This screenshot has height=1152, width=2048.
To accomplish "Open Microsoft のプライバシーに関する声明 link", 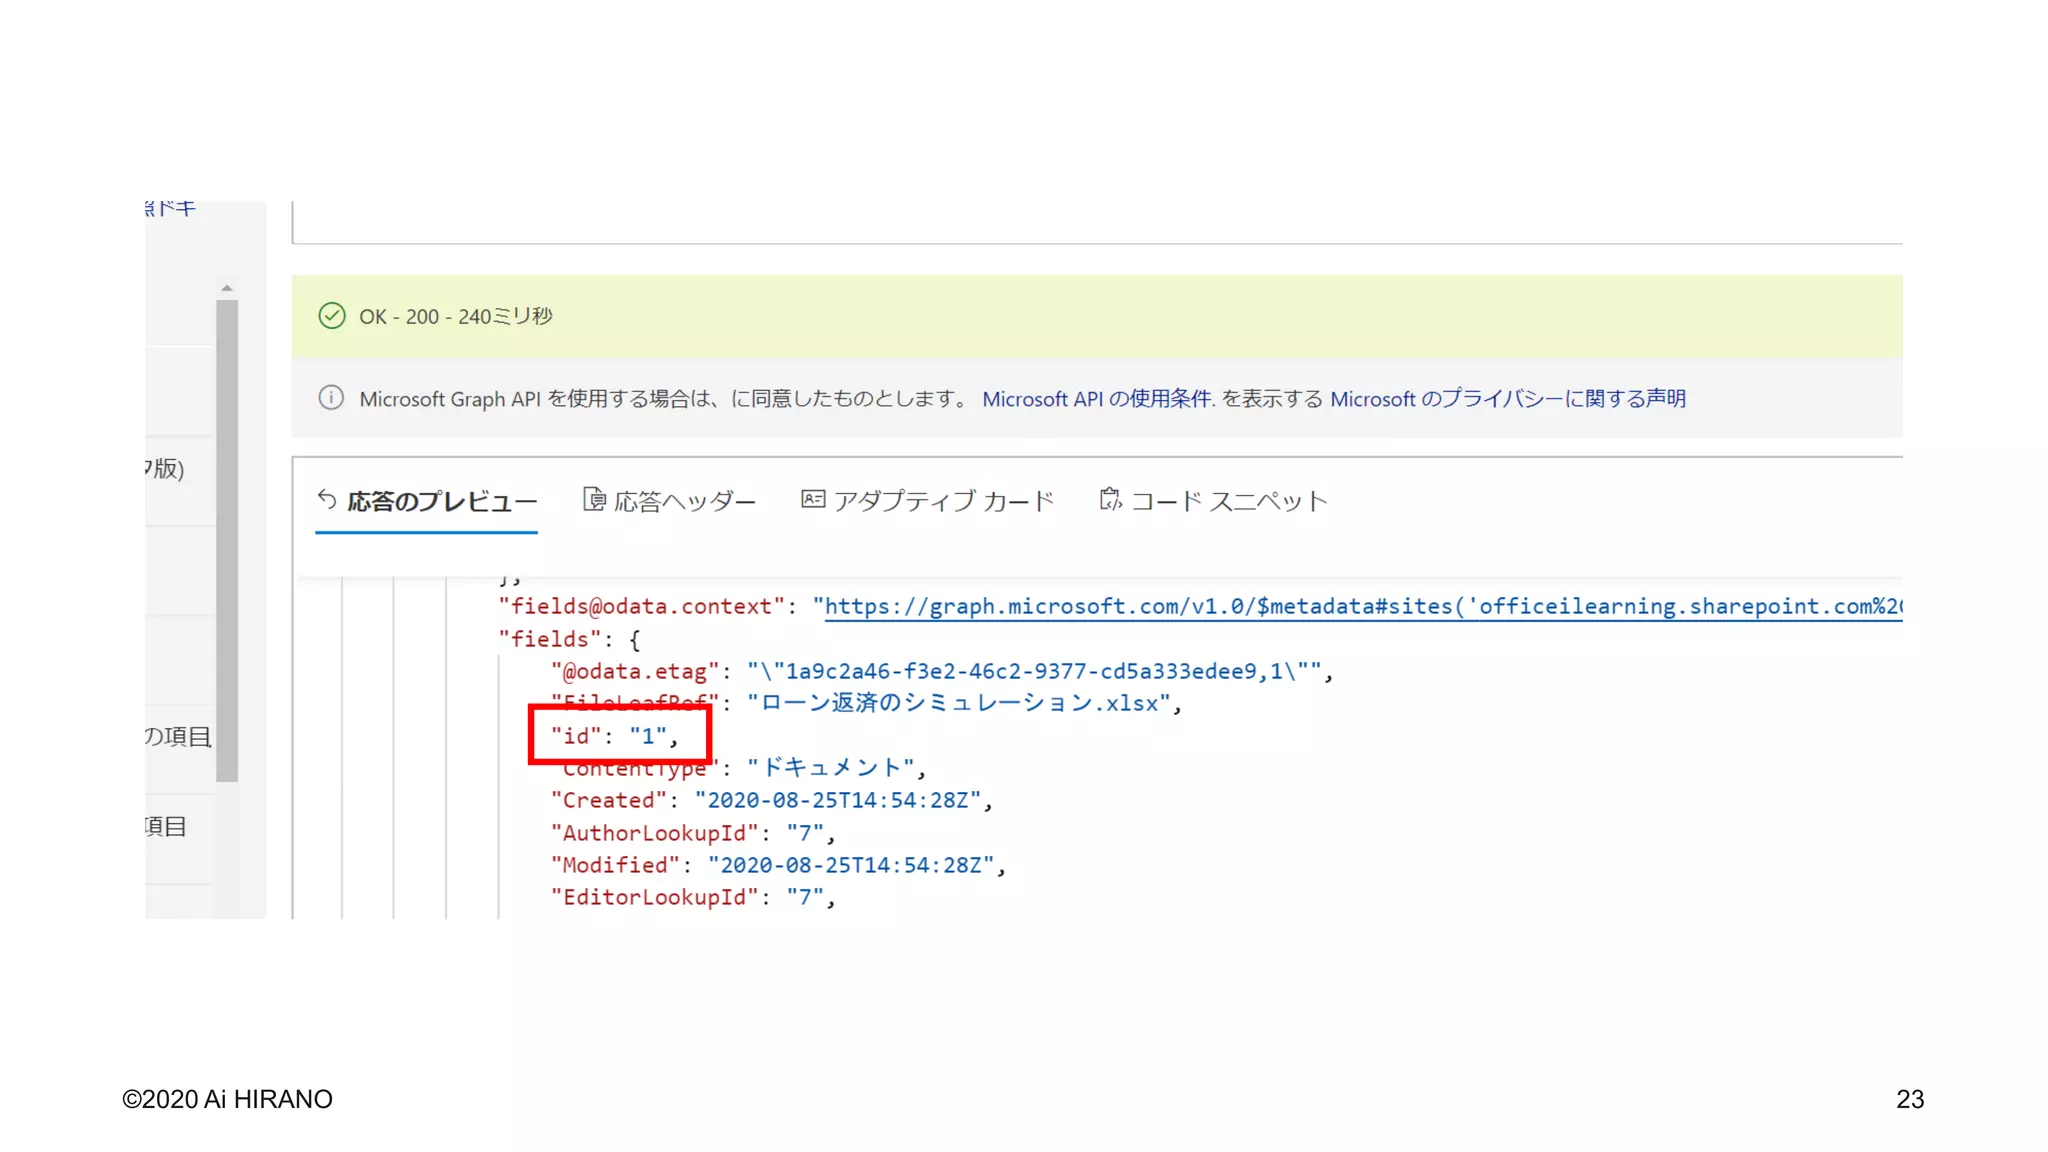I will click(1507, 399).
